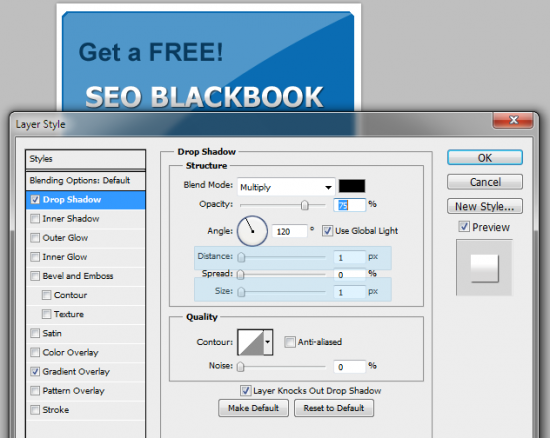This screenshot has height=438, width=550.
Task: Click the OK button
Action: pyautogui.click(x=485, y=158)
